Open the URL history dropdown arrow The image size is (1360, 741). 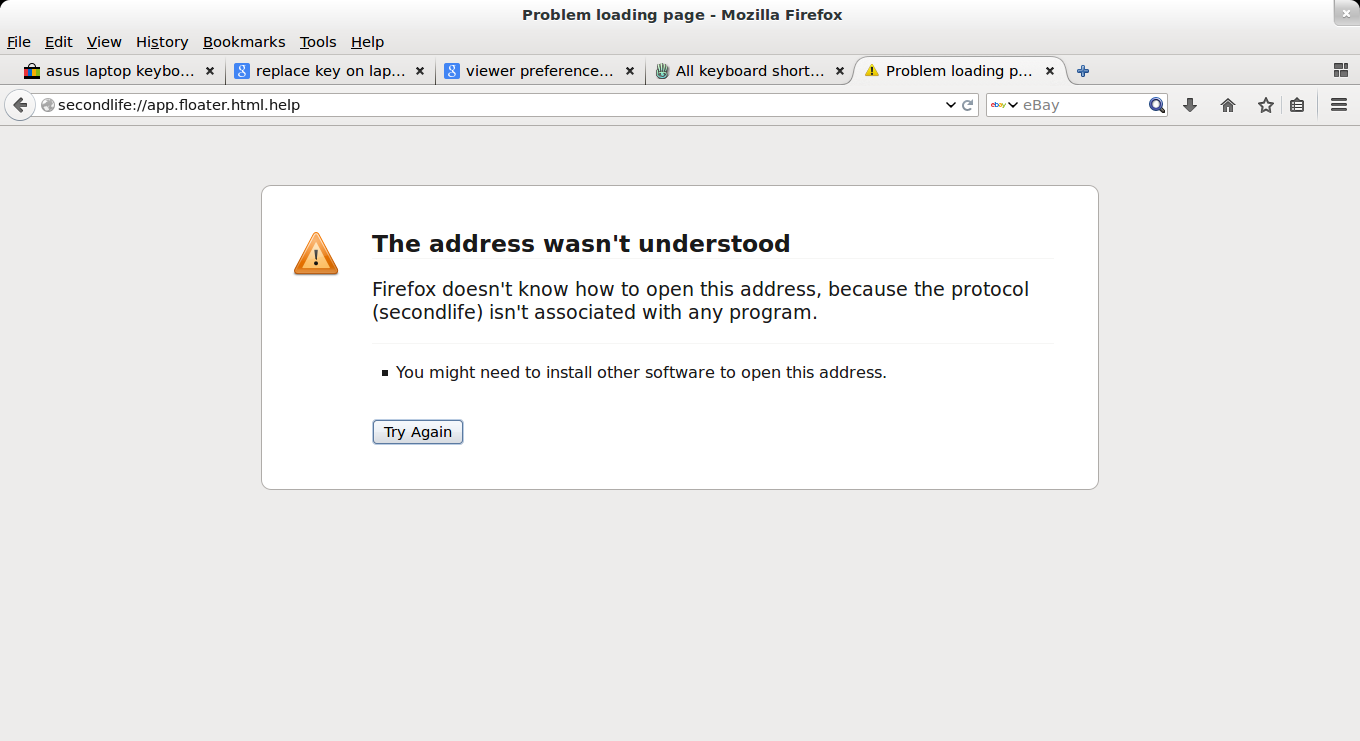[950, 105]
